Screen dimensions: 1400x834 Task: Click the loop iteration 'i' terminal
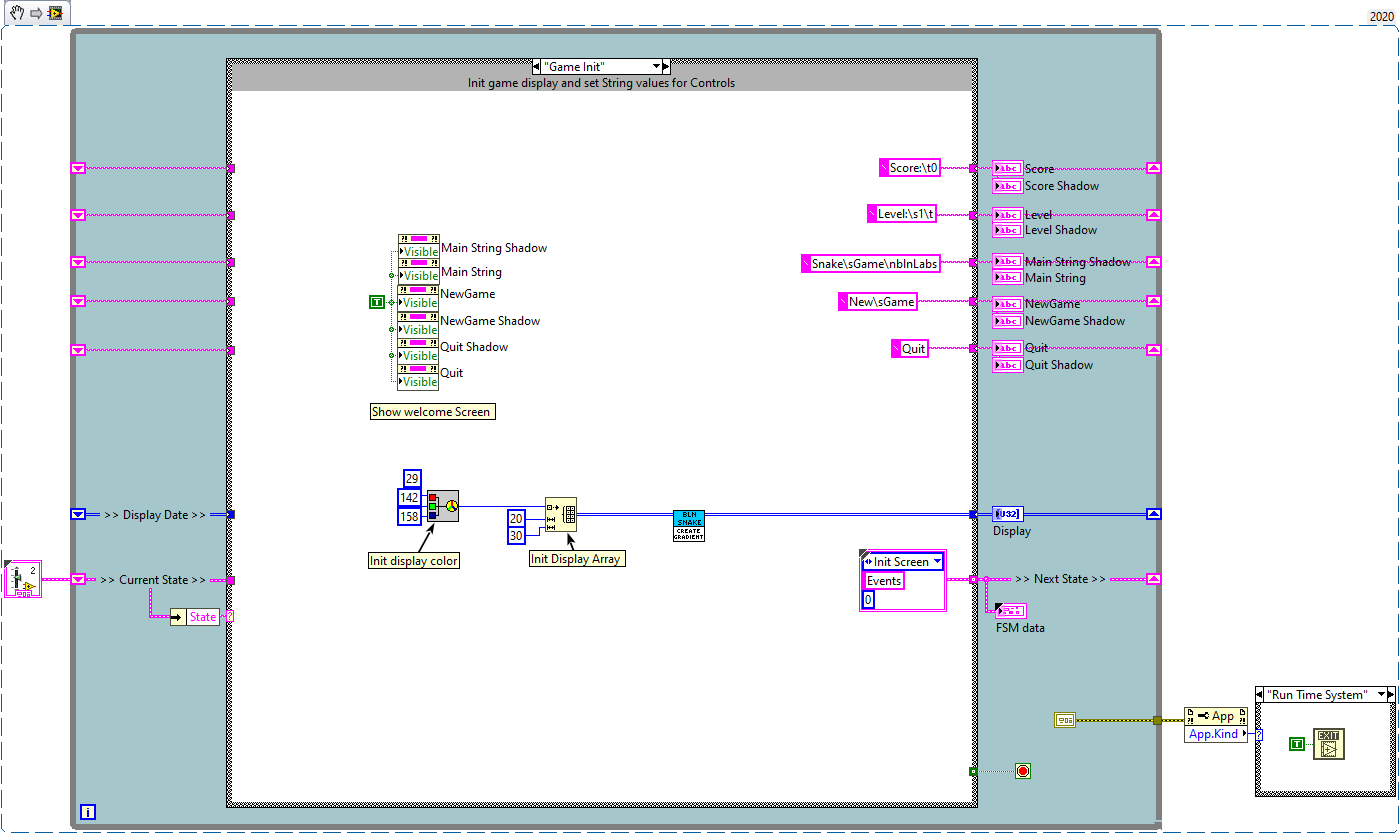click(88, 813)
